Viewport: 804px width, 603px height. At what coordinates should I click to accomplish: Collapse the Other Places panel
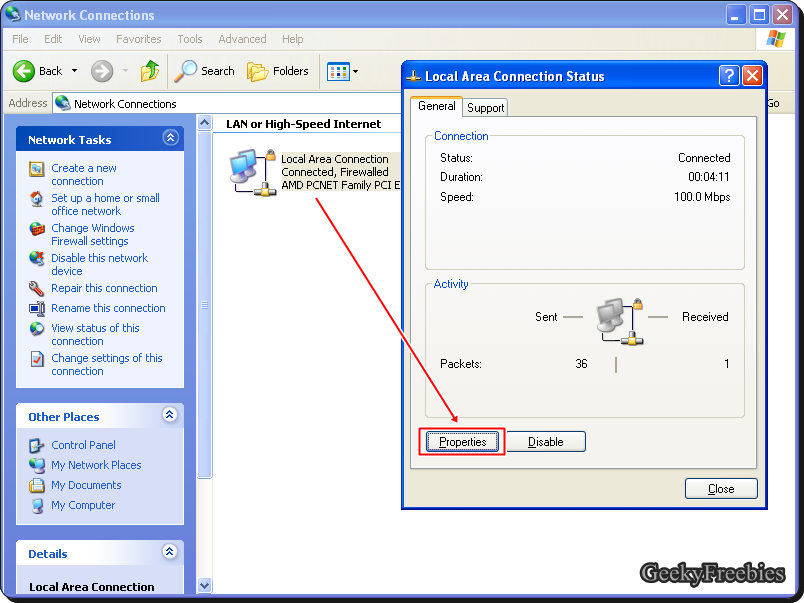point(170,414)
